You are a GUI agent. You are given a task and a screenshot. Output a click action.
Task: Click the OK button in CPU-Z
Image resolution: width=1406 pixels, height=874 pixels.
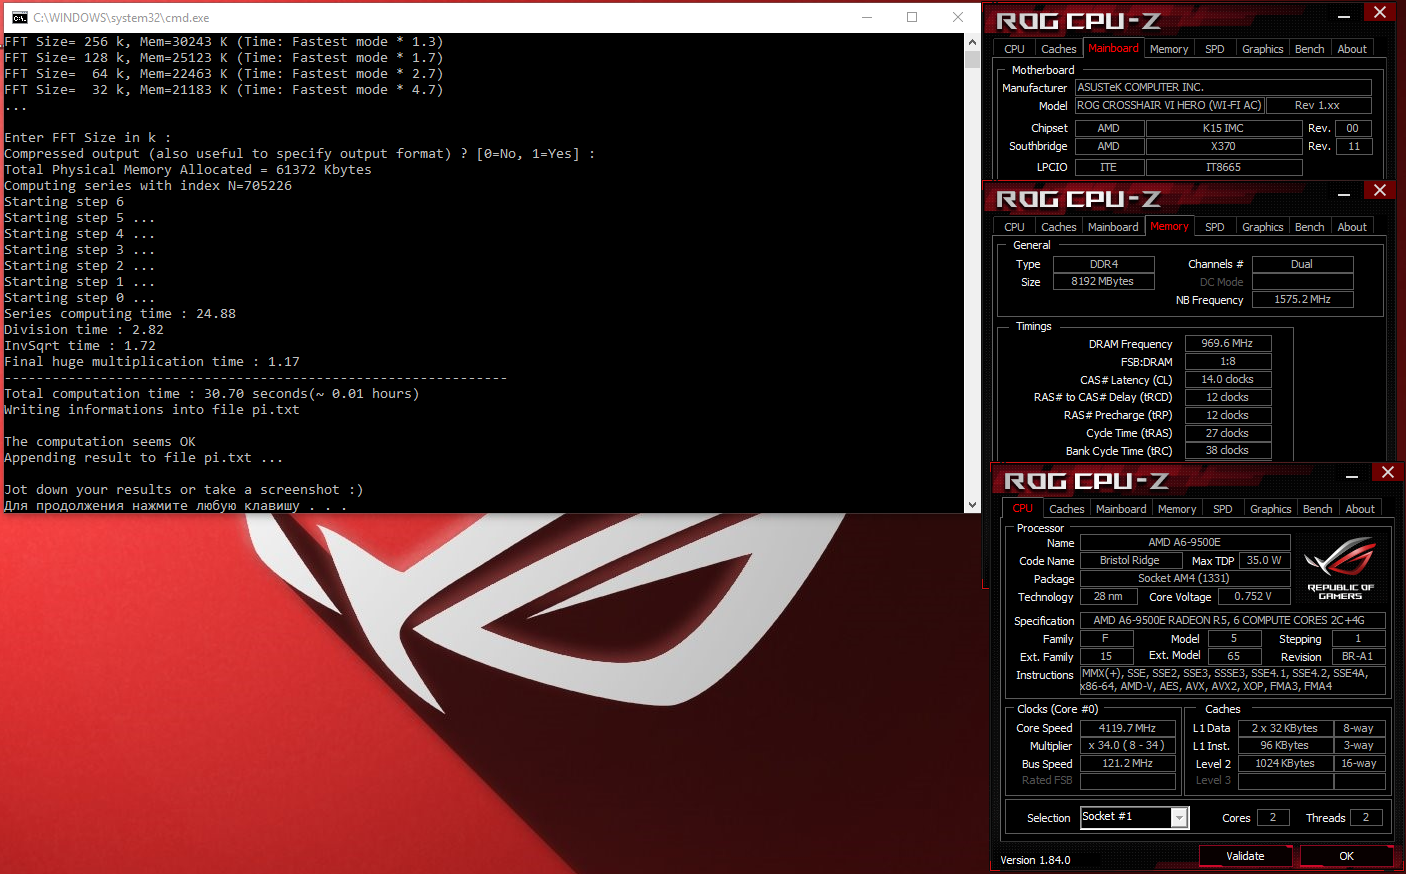(1346, 856)
